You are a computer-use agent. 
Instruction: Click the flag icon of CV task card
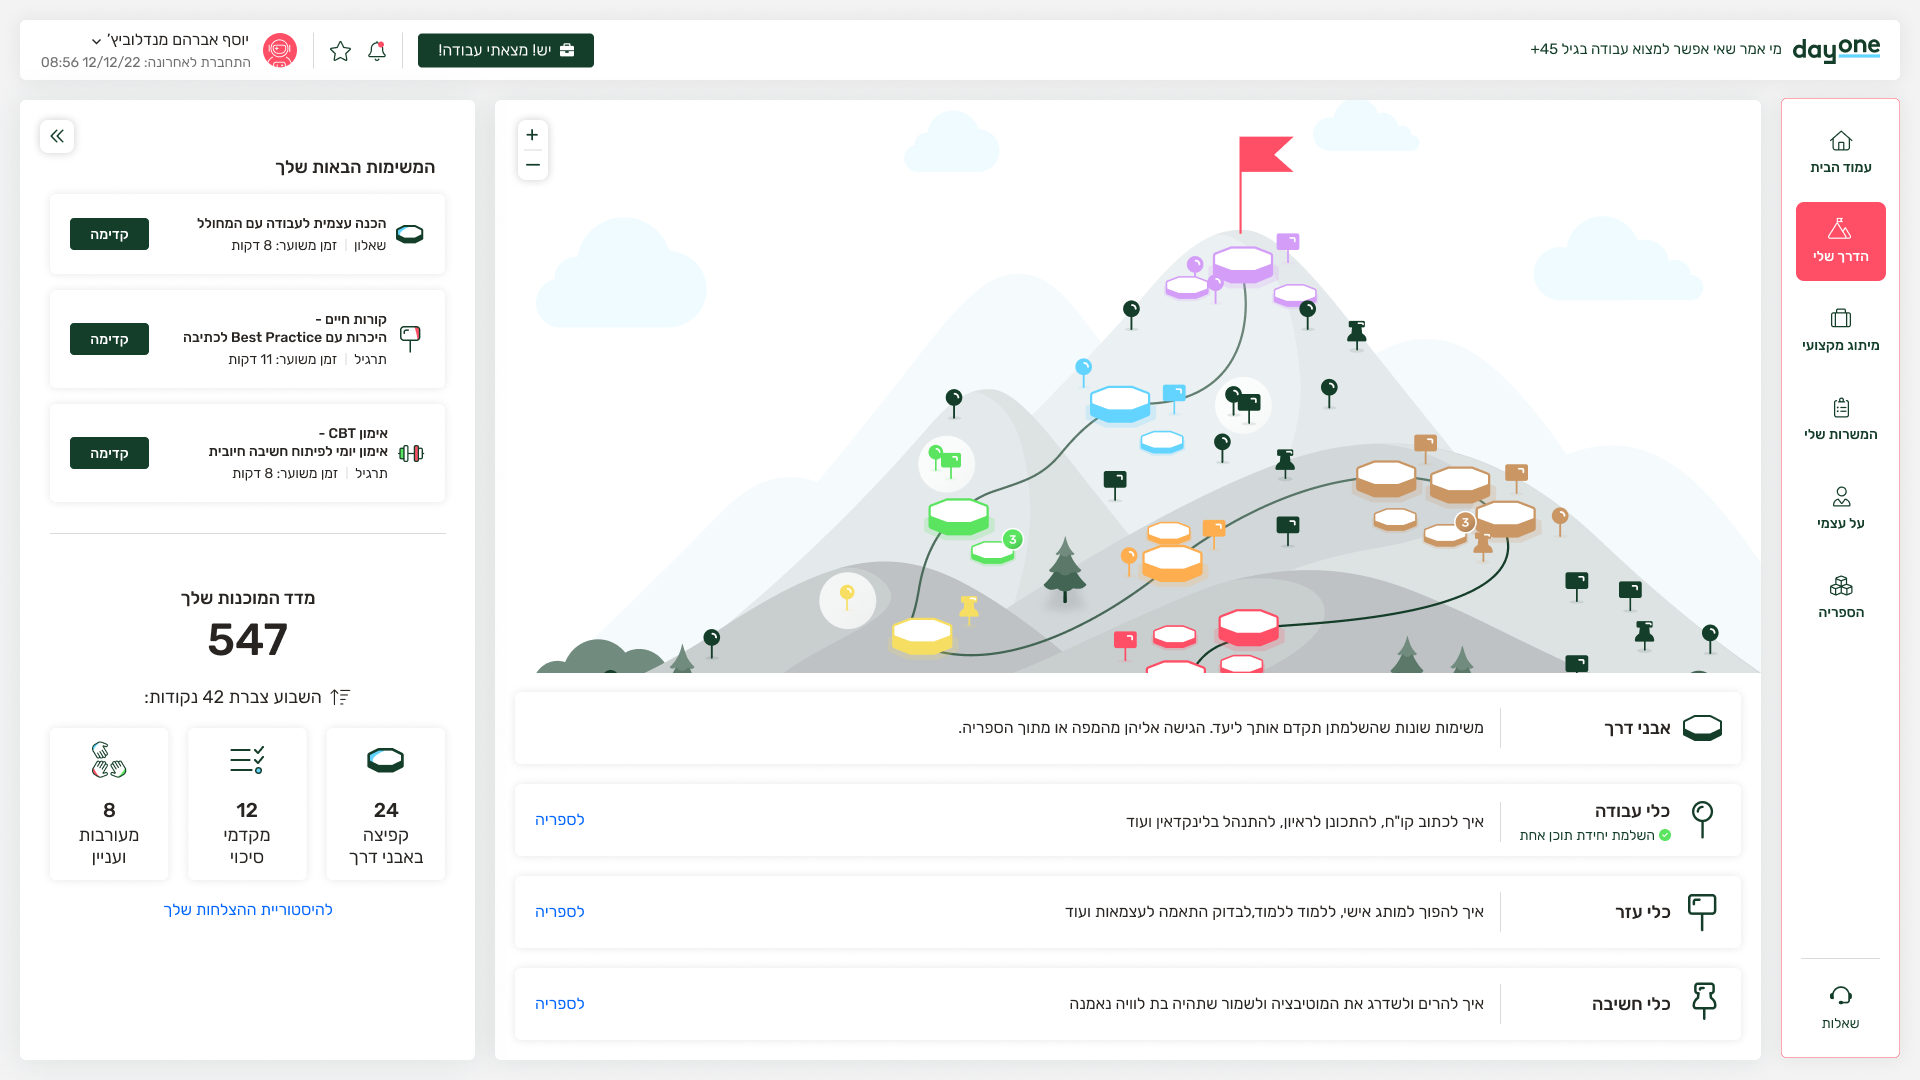point(410,338)
